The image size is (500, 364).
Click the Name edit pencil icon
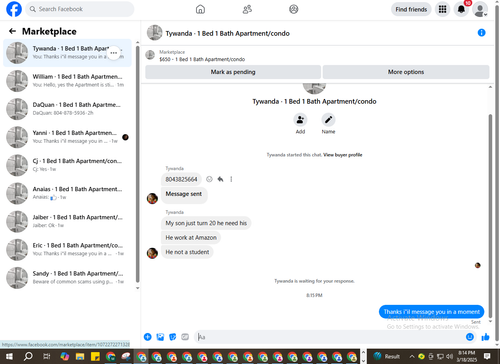coord(328,120)
